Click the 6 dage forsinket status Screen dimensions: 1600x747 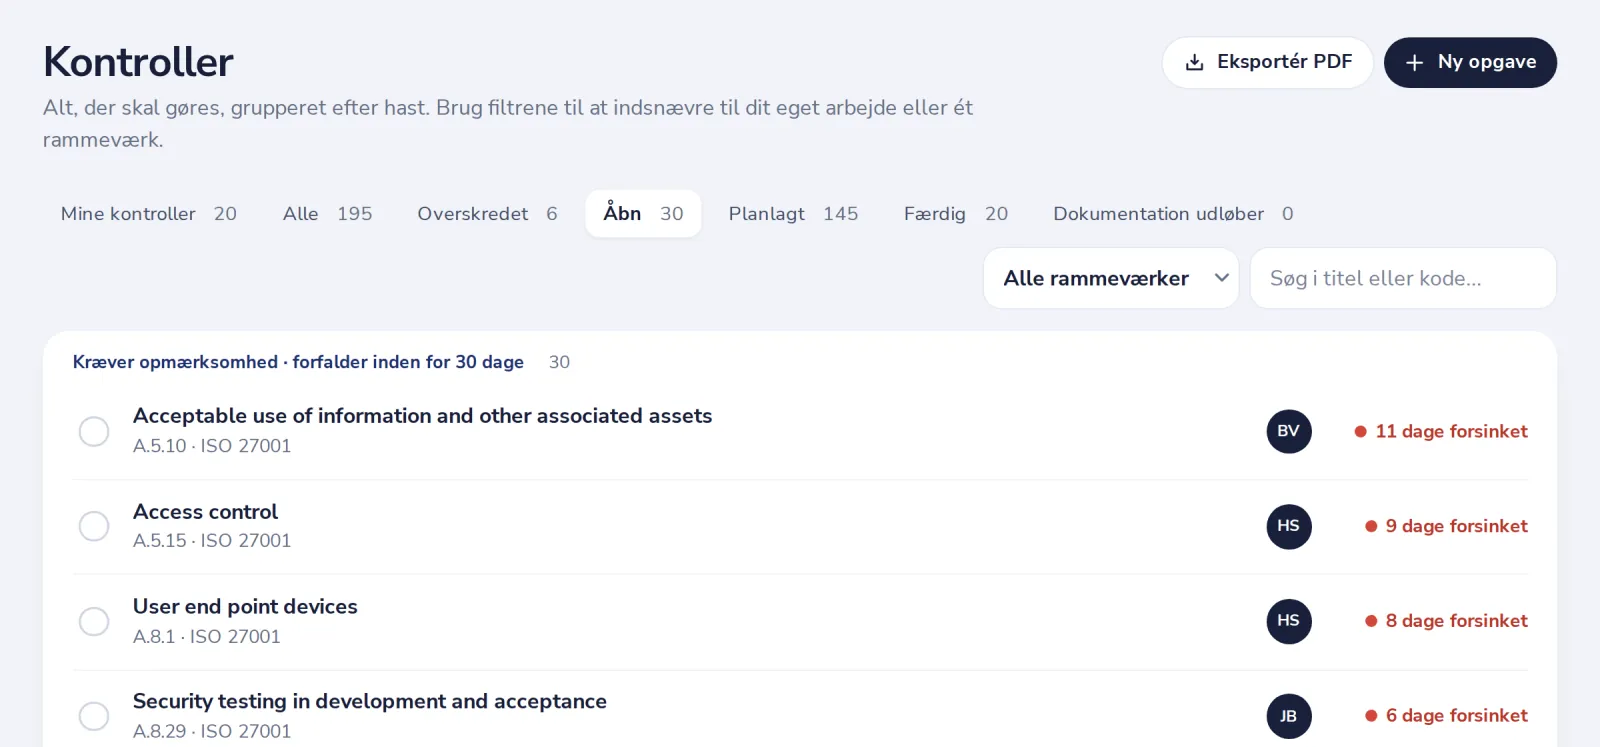coord(1446,716)
